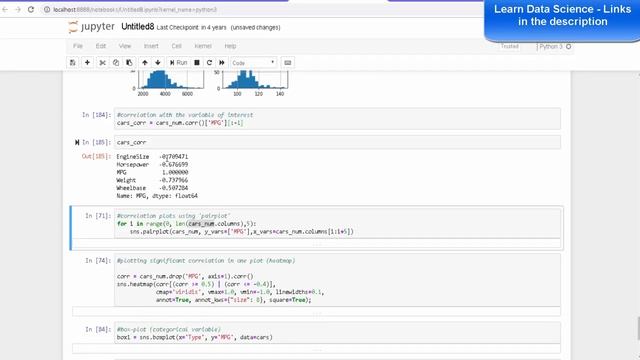Click the page vertical scrollbar thumb
Screen dimensions: 640x360
638,328
